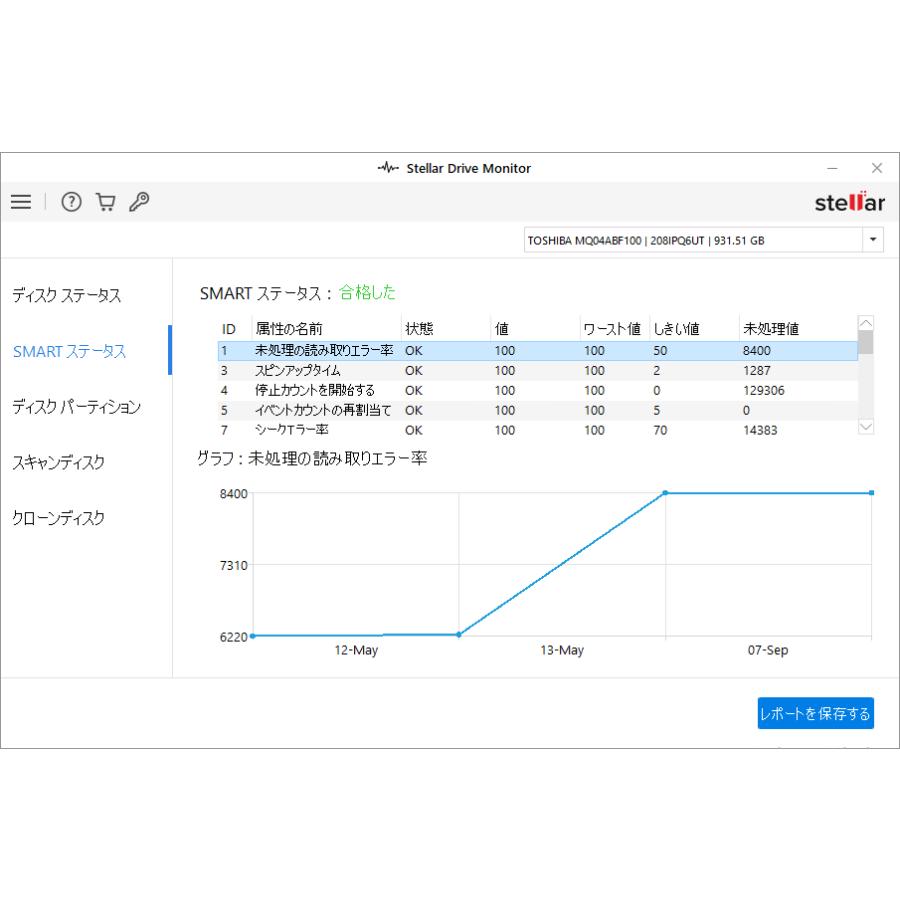Click the 属性の名前 column header
Viewport: 900px width, 900px height.
pyautogui.click(x=289, y=328)
